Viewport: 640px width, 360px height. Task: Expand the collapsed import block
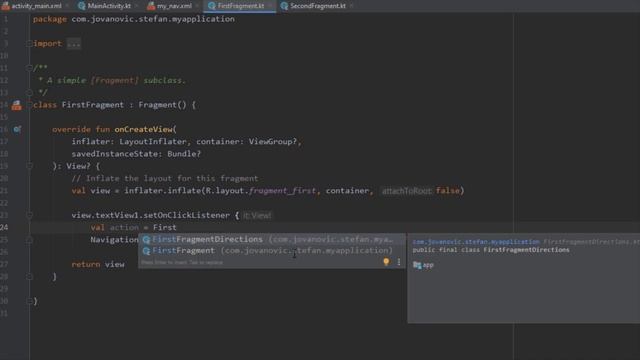[29, 43]
